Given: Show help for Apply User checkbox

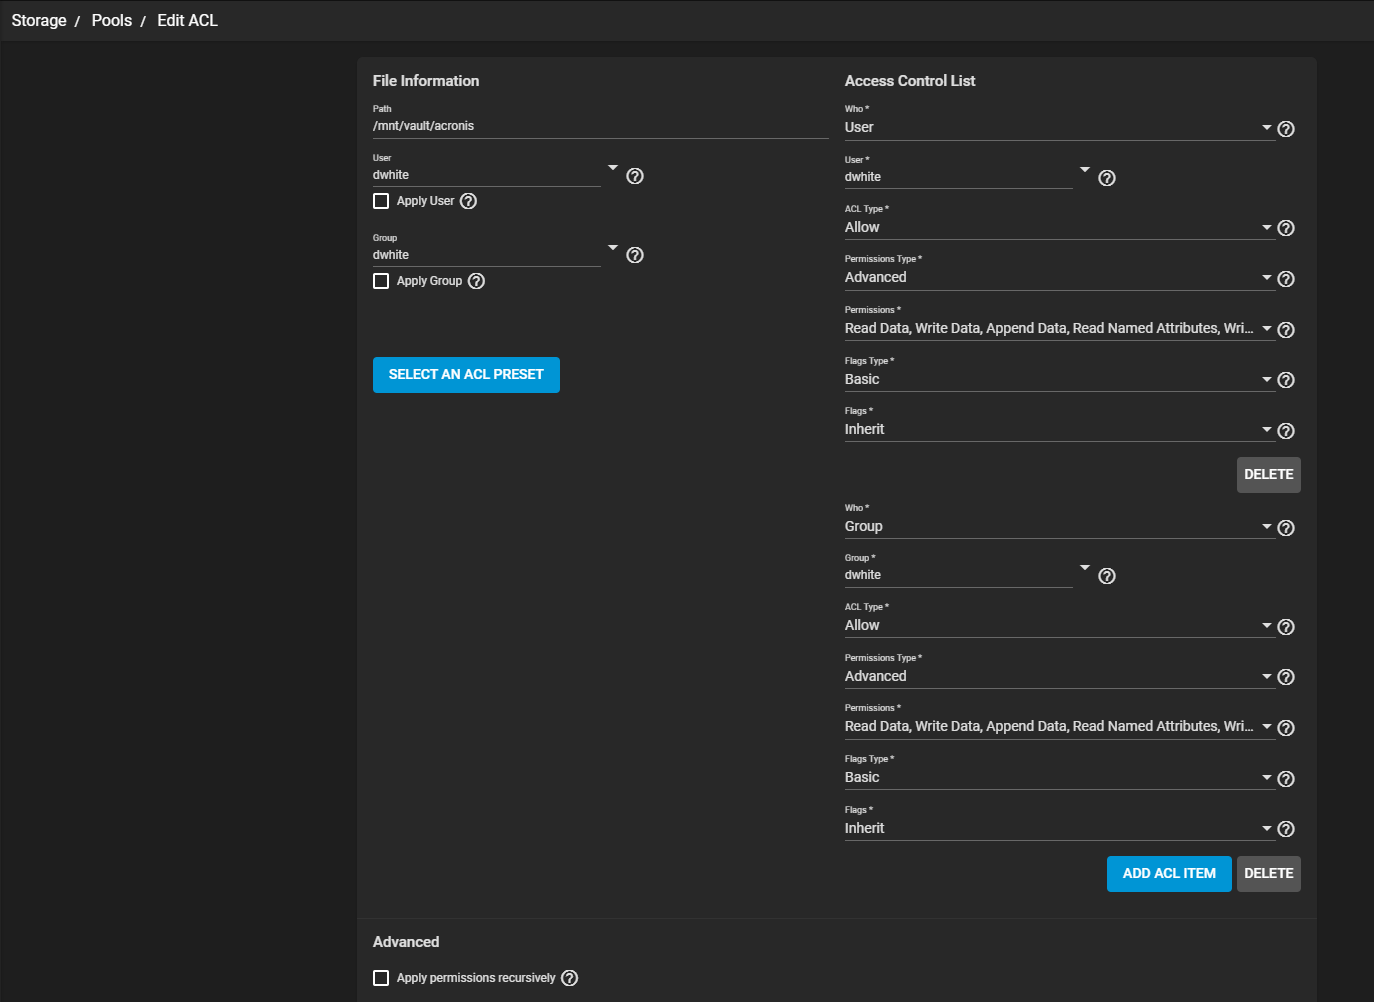Looking at the screenshot, I should pyautogui.click(x=468, y=201).
